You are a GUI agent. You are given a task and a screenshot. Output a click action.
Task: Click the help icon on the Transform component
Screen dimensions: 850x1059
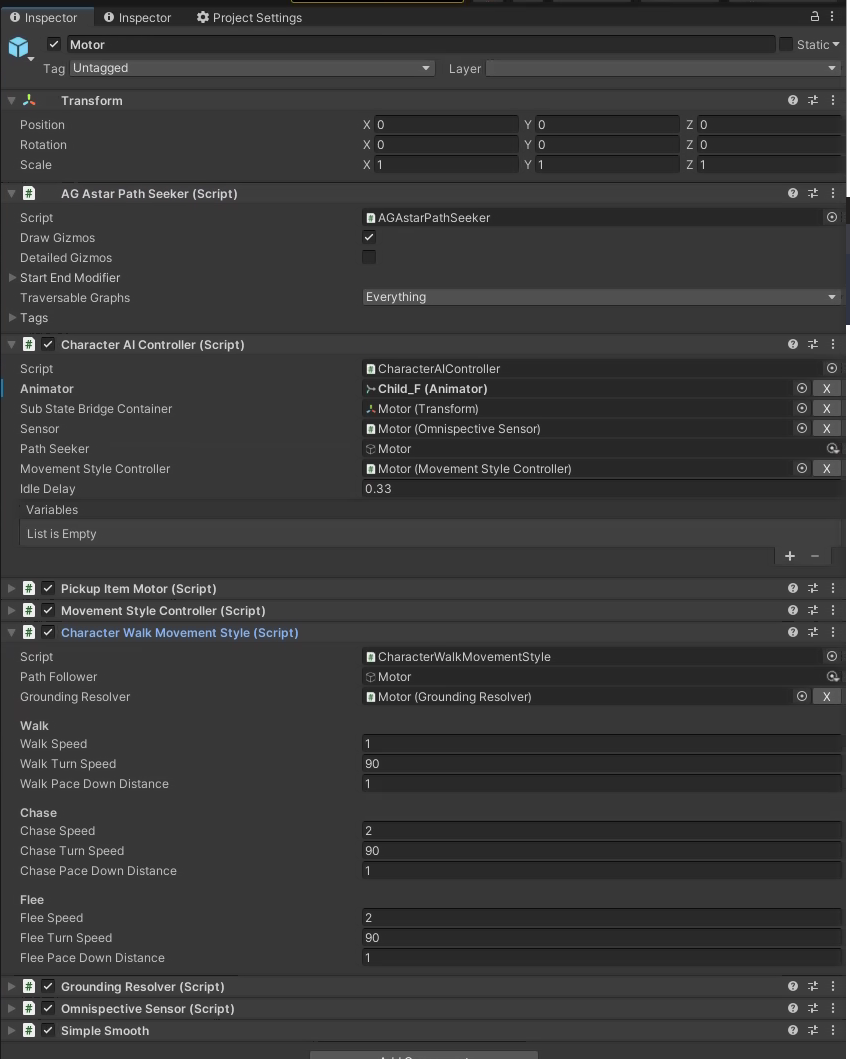pyautogui.click(x=792, y=100)
